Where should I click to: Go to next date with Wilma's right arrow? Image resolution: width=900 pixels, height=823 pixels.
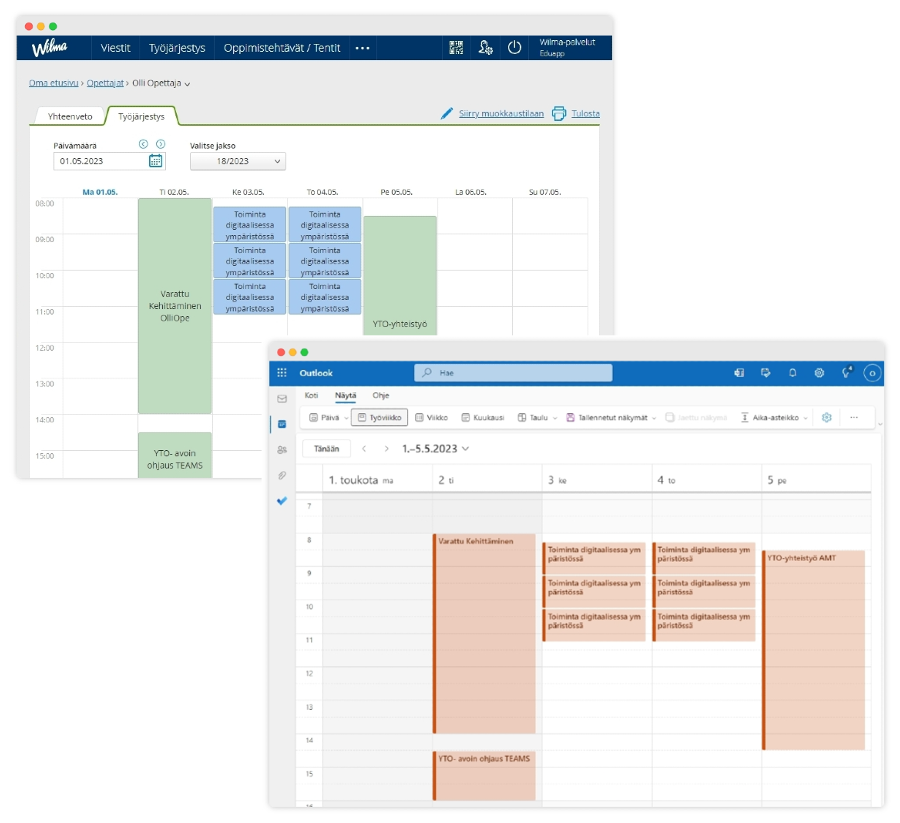click(x=161, y=144)
